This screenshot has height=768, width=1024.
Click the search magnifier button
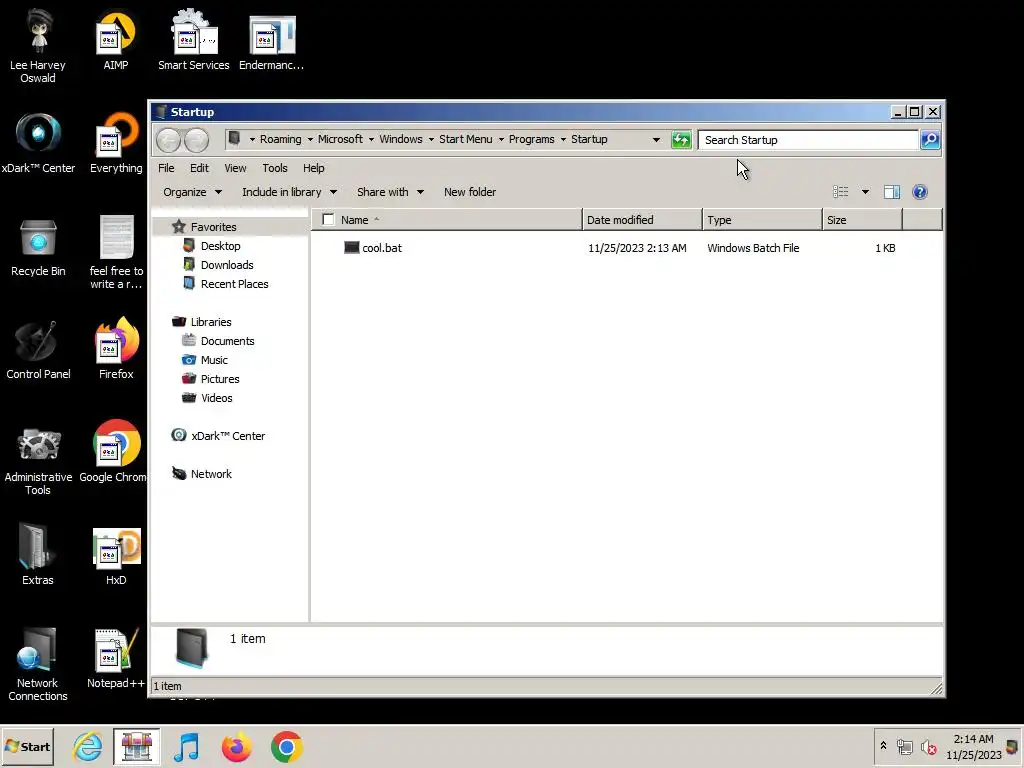(930, 140)
